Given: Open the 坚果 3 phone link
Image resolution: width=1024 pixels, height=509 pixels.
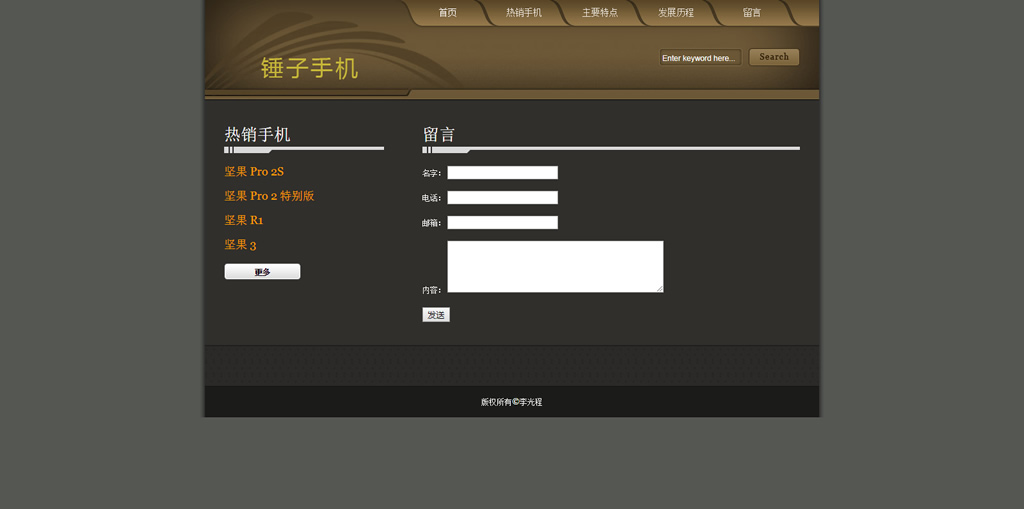Looking at the screenshot, I should pyautogui.click(x=240, y=245).
